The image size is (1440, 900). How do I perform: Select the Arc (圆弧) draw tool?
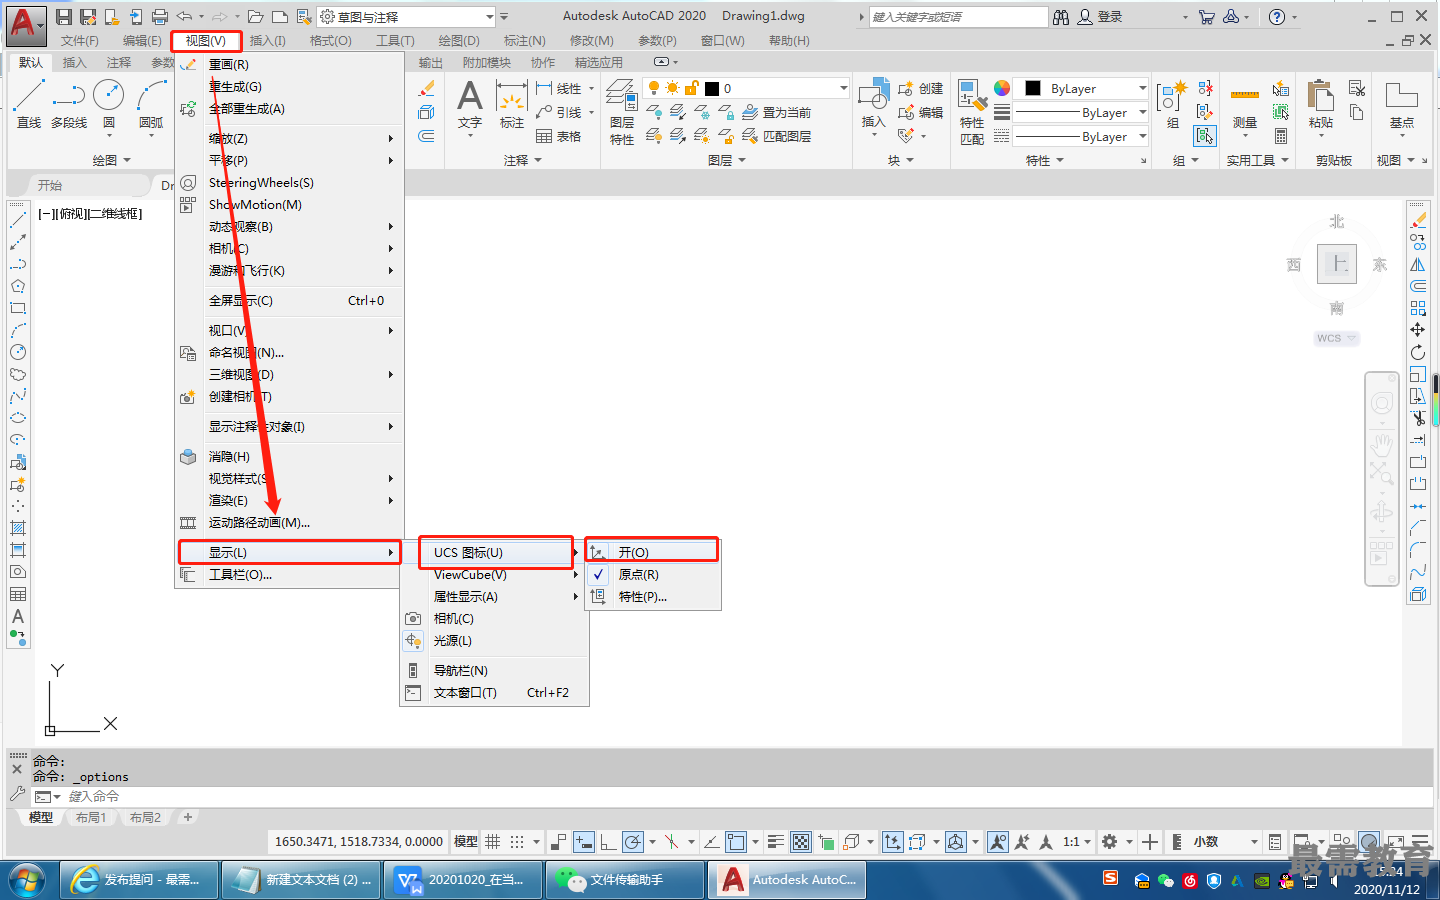[151, 104]
